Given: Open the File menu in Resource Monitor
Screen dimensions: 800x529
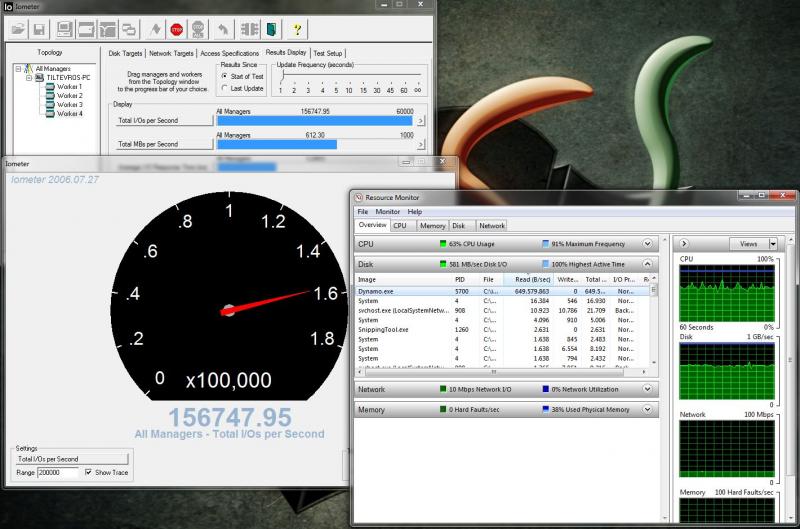Looking at the screenshot, I should [x=363, y=212].
